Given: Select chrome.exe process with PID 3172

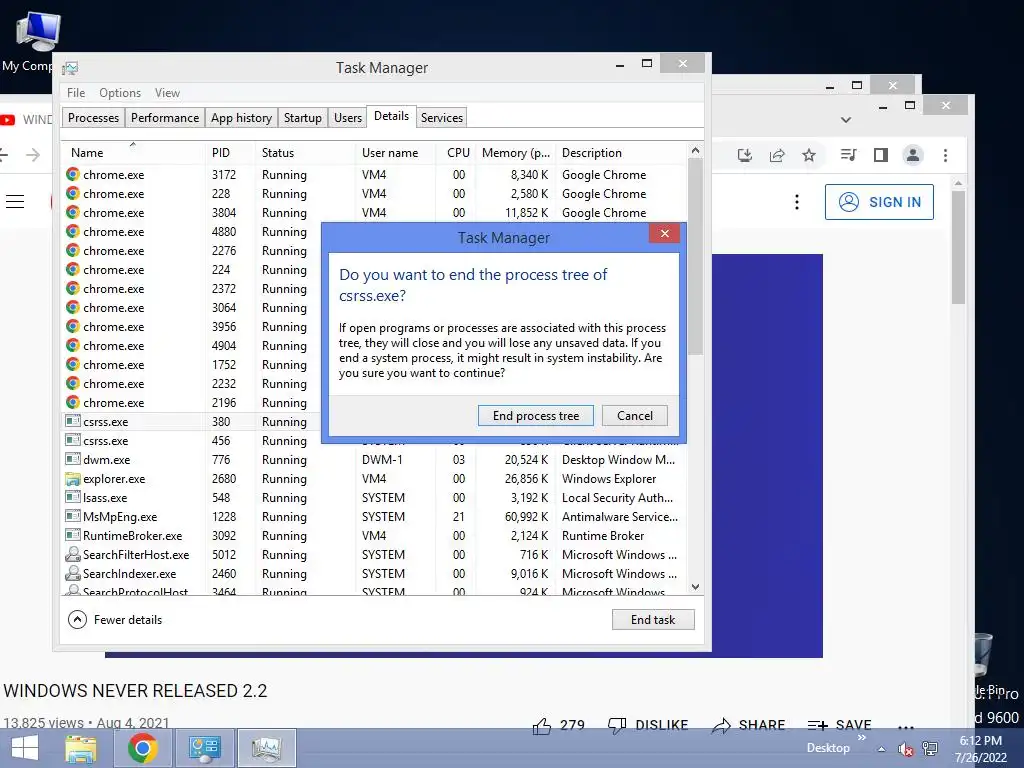Looking at the screenshot, I should click(x=374, y=175).
